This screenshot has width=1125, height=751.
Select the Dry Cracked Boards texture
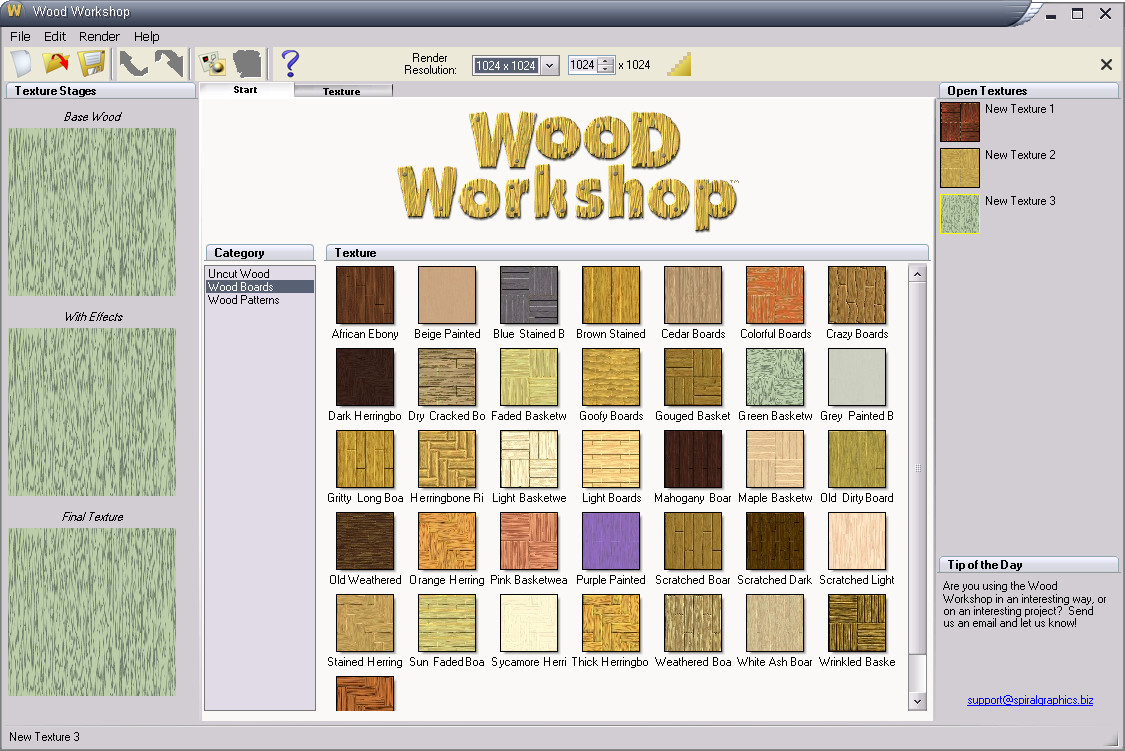[447, 377]
